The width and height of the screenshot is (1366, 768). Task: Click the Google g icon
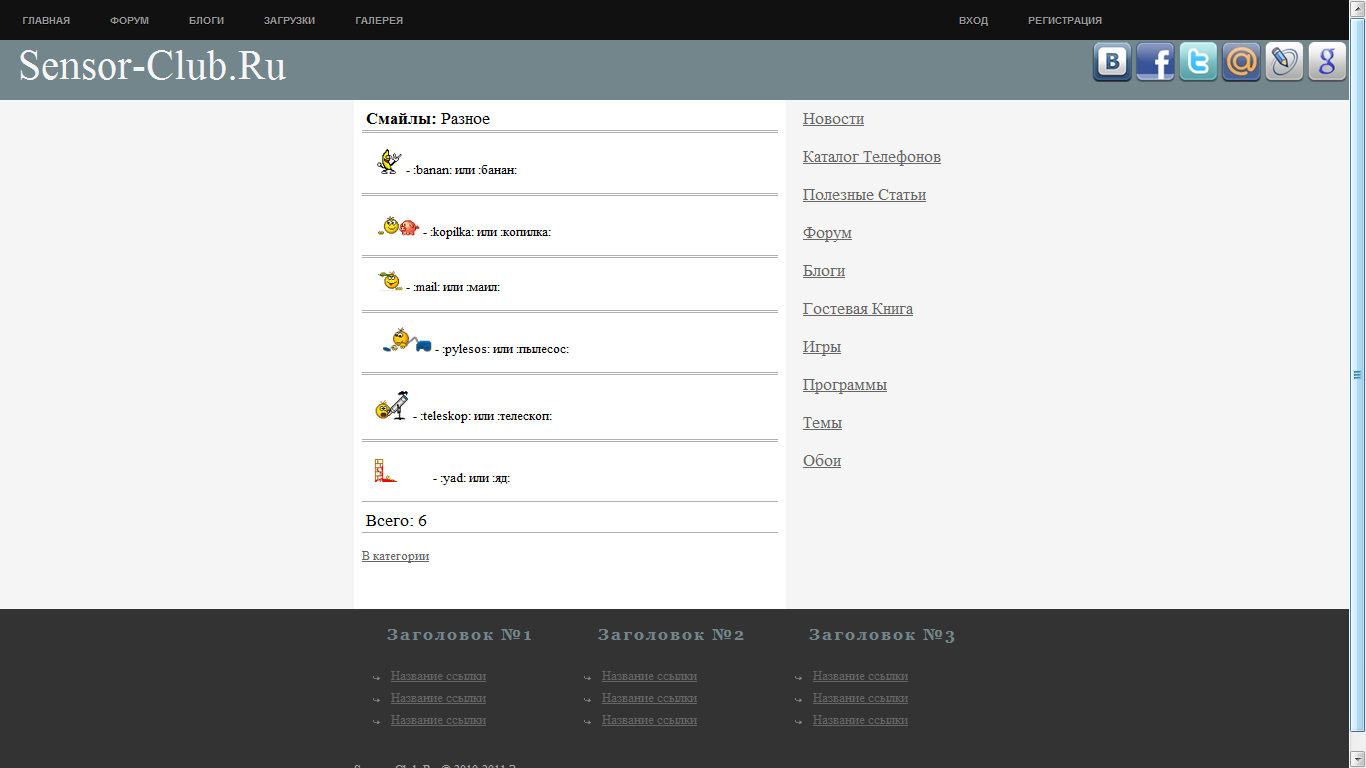(1327, 62)
